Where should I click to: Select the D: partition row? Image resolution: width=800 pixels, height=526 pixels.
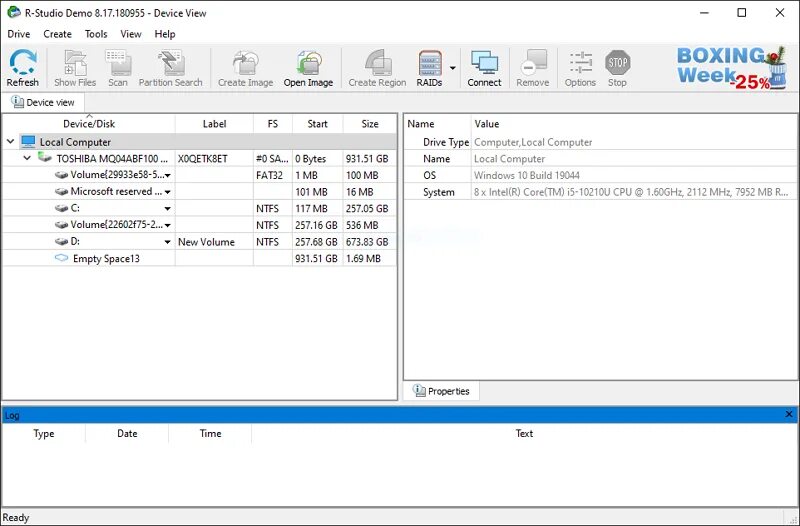[x=199, y=242]
